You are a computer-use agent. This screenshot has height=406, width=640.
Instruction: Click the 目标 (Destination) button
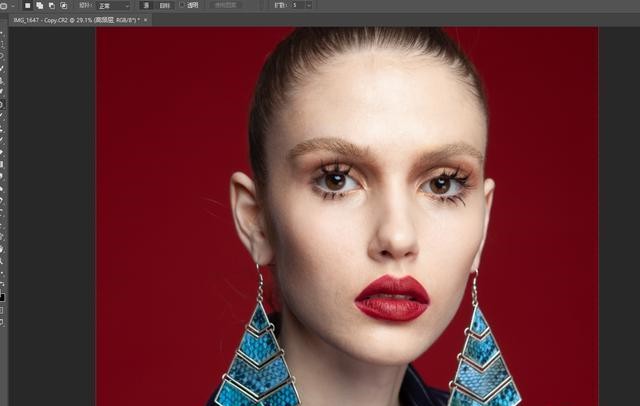164,6
